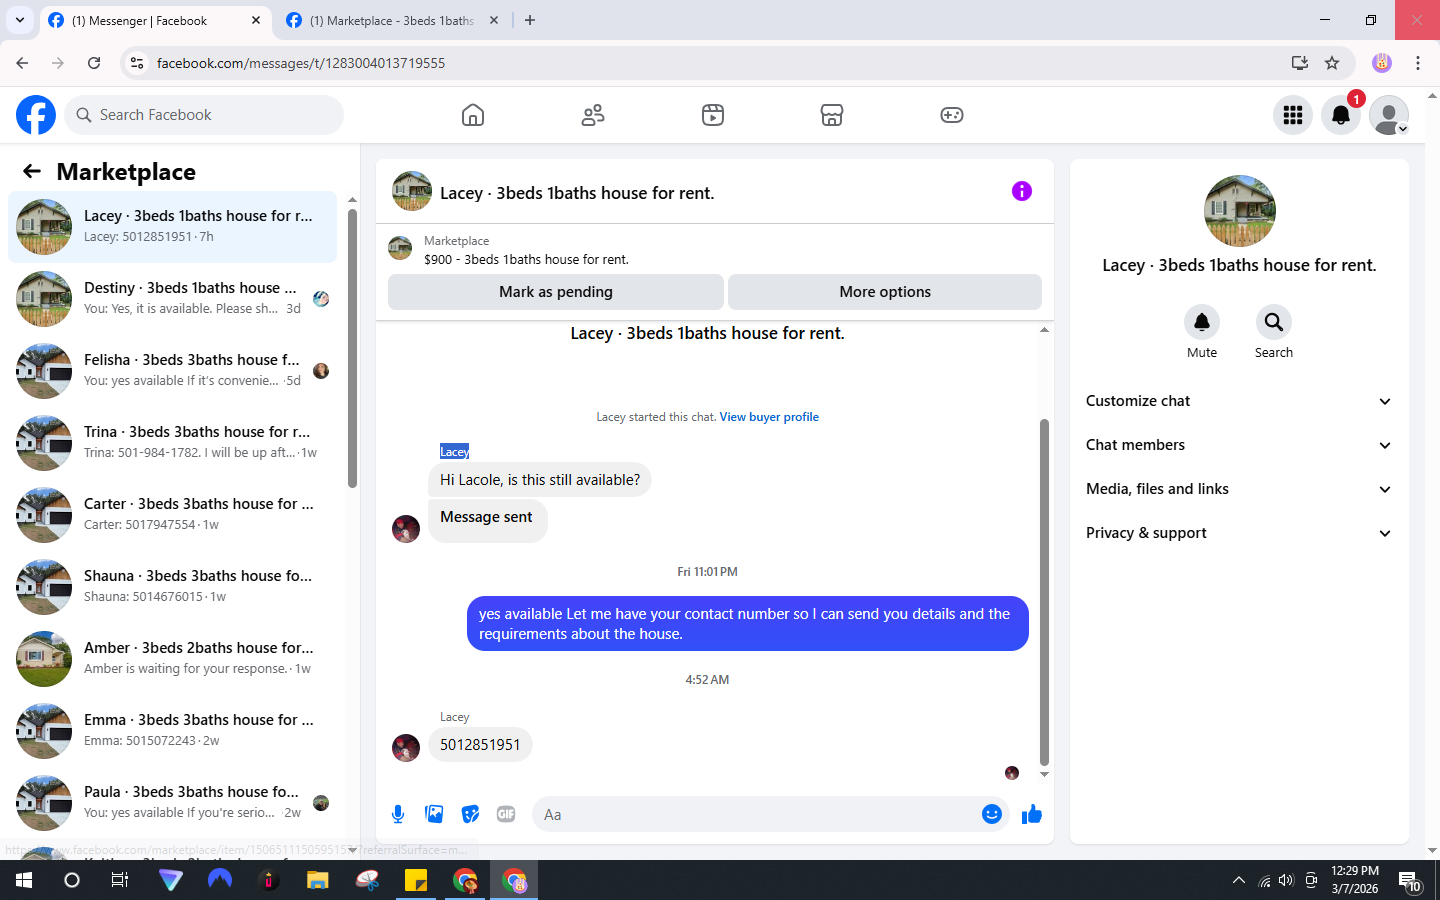
Task: Switch to Messenger | Facebook tab
Action: (x=152, y=20)
